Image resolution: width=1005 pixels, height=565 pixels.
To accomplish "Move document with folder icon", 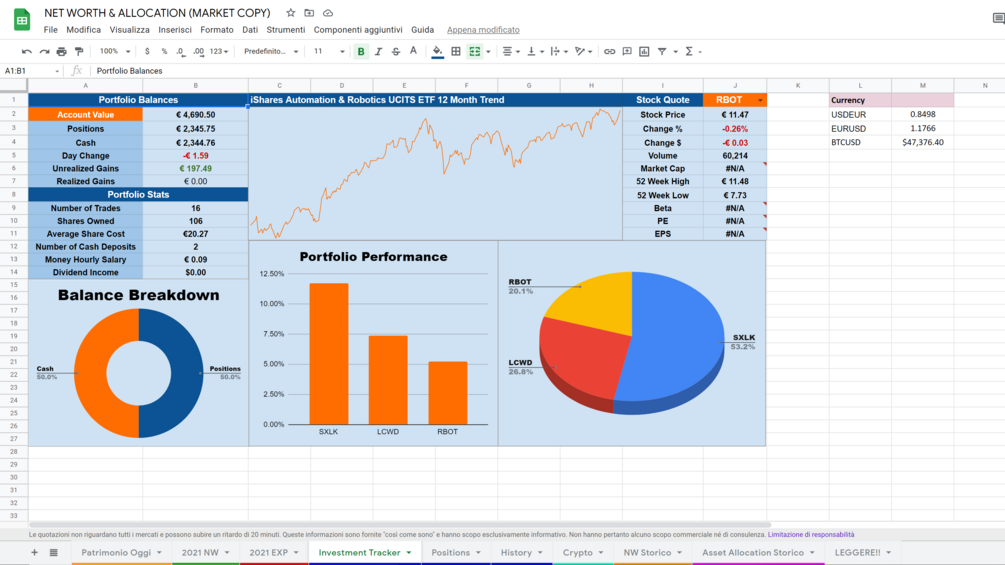I will pos(309,13).
